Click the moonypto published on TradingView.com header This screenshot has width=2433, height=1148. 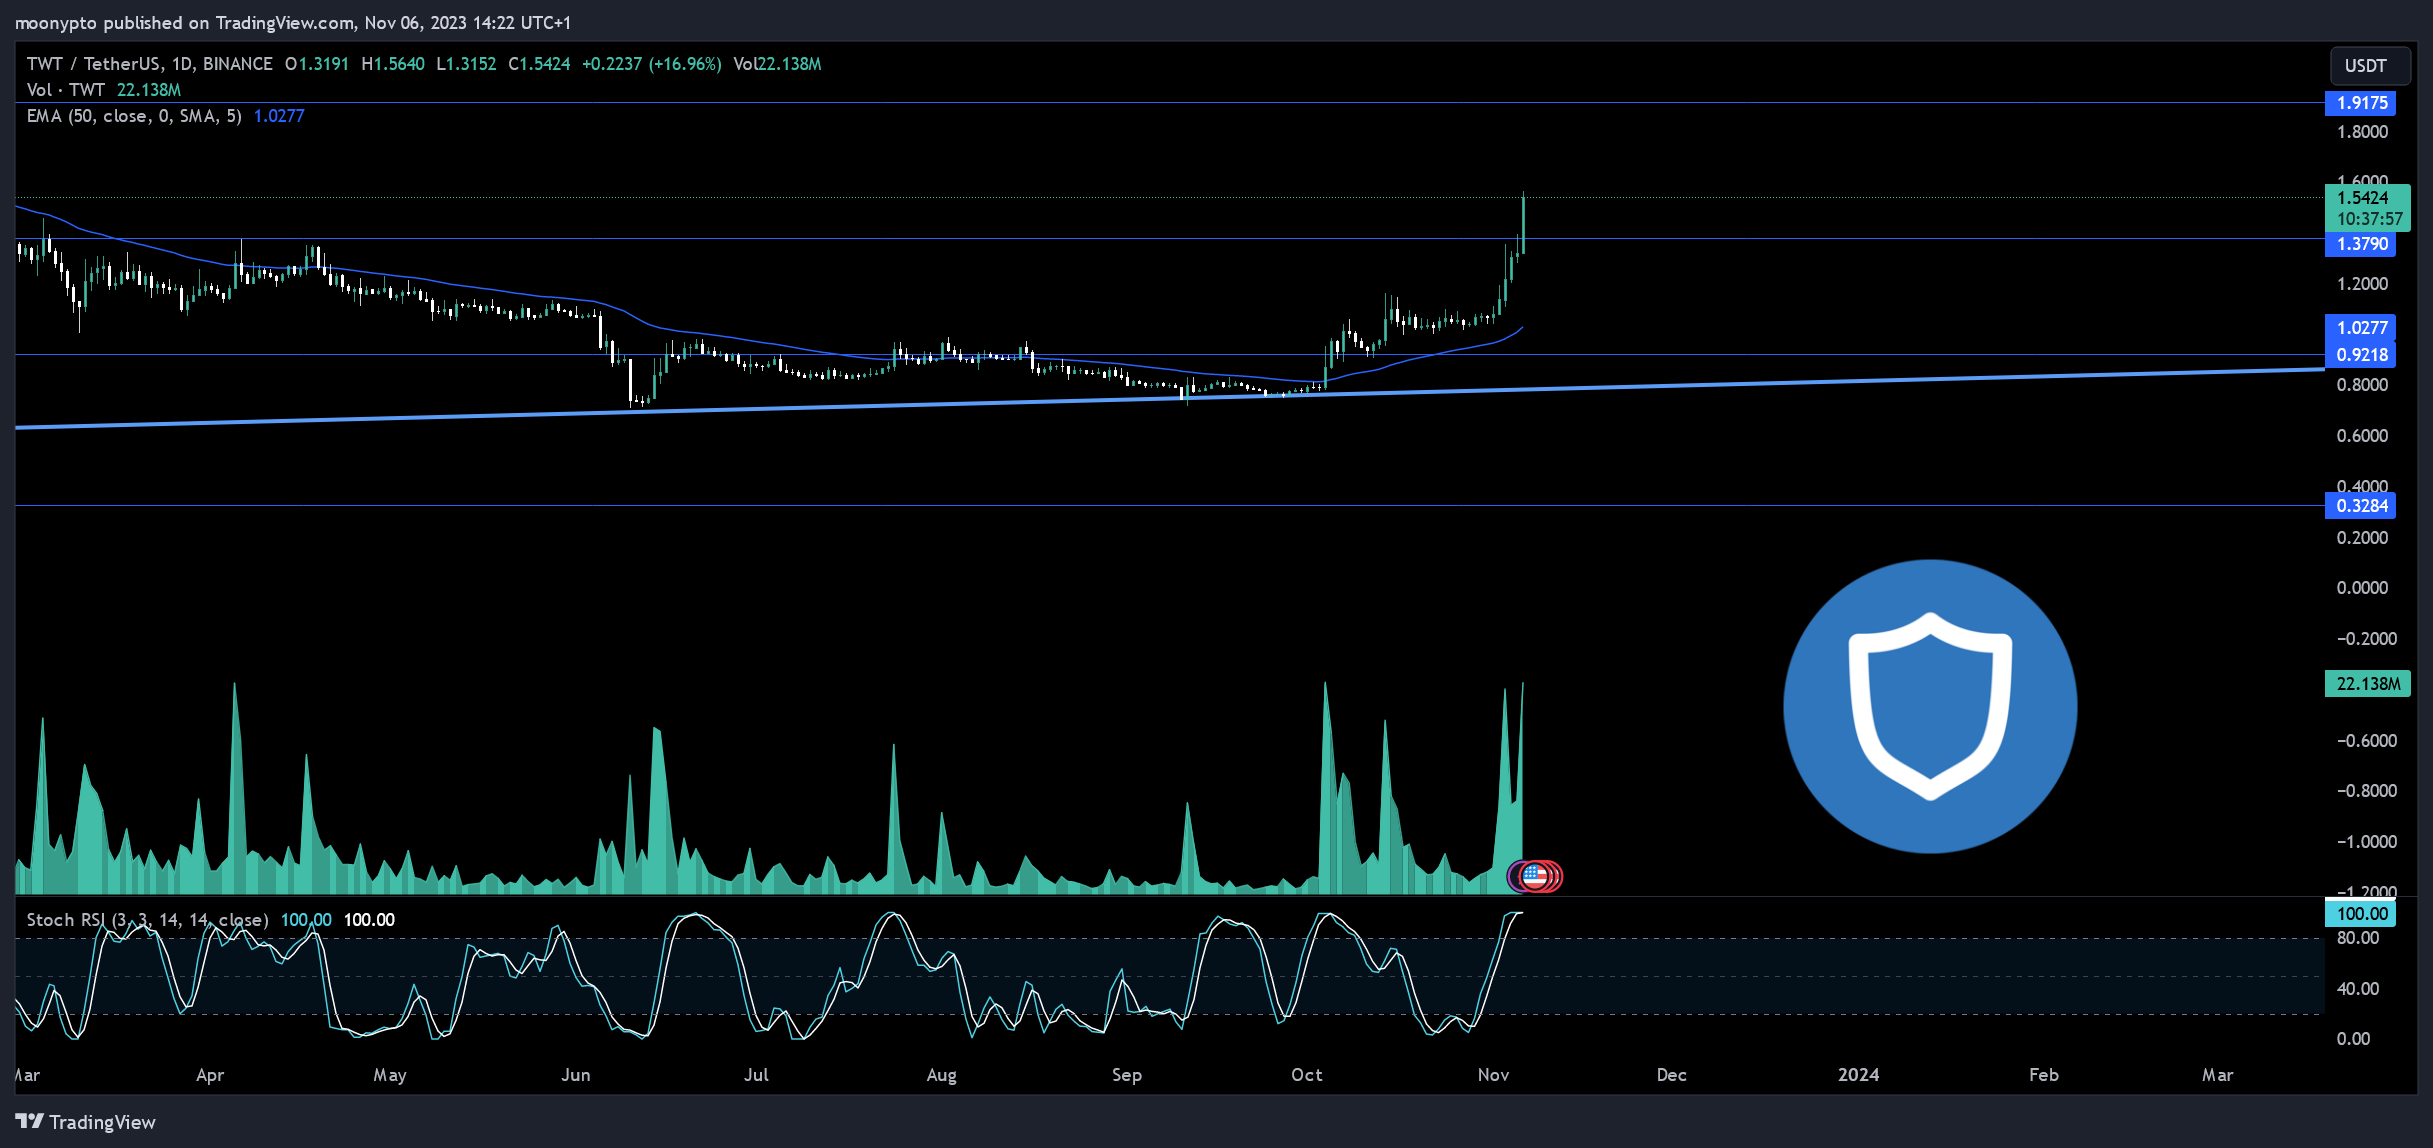click(293, 22)
